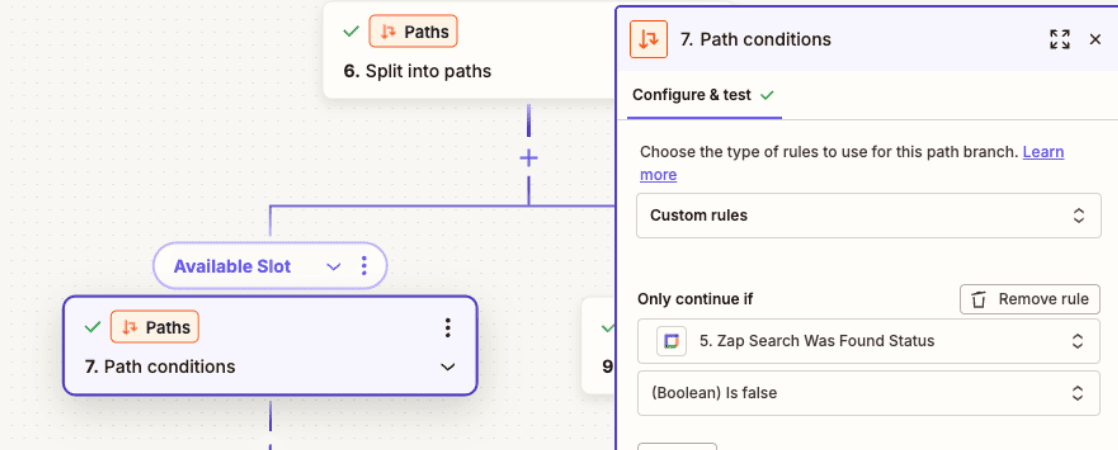Click the Only continue if label
Screen dimensions: 1118x450
(695, 300)
